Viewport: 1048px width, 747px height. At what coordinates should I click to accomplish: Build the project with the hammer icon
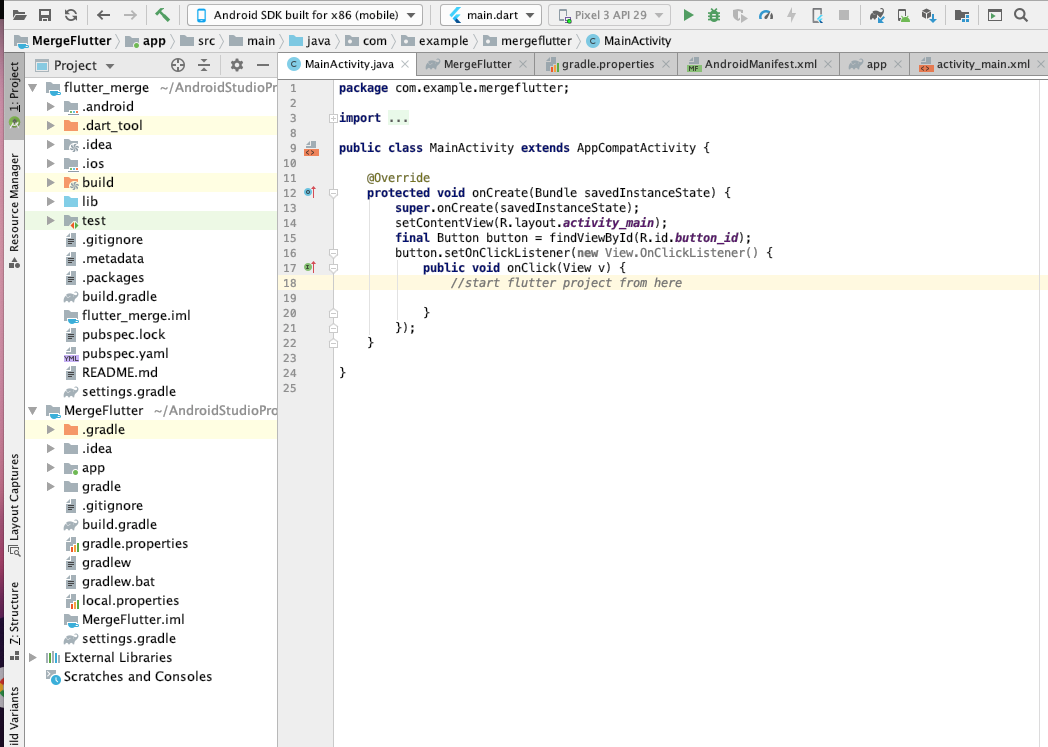click(x=162, y=15)
